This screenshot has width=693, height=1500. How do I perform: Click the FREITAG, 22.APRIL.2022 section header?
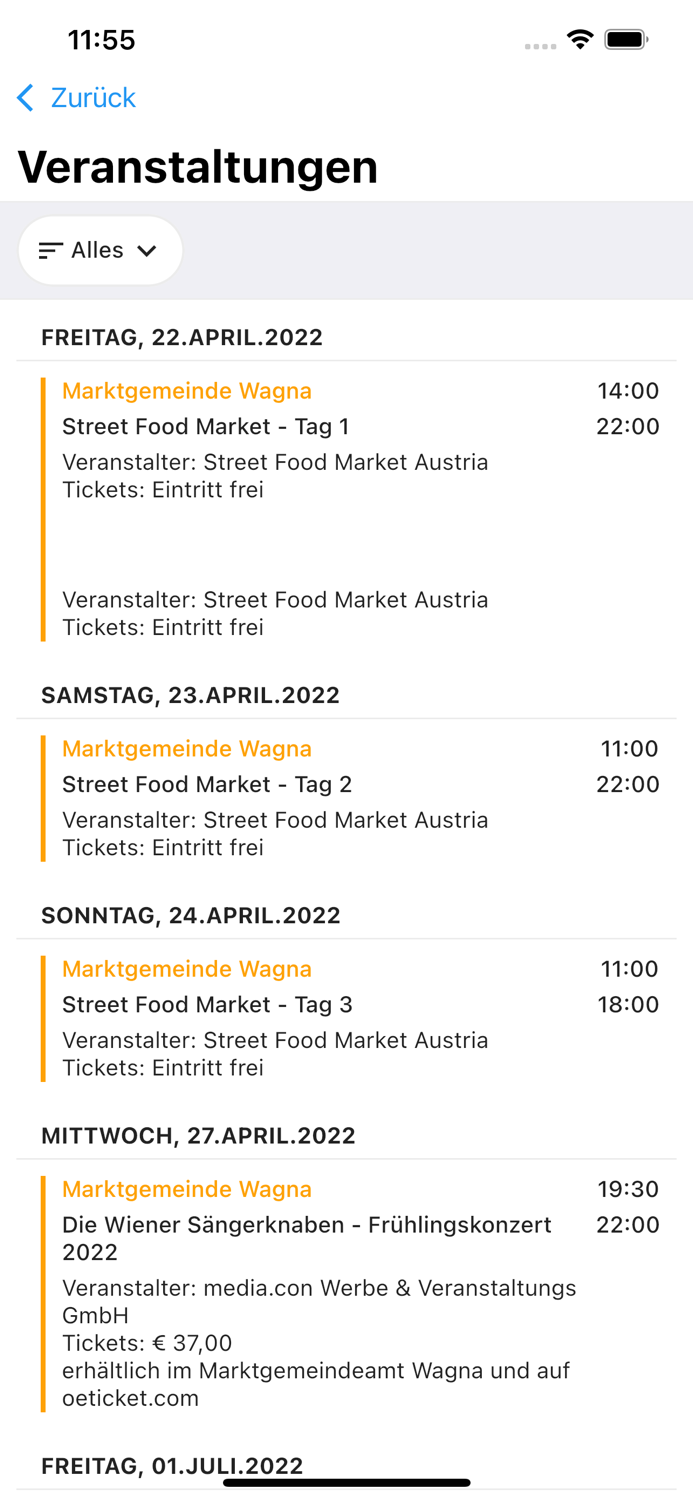[x=181, y=338]
